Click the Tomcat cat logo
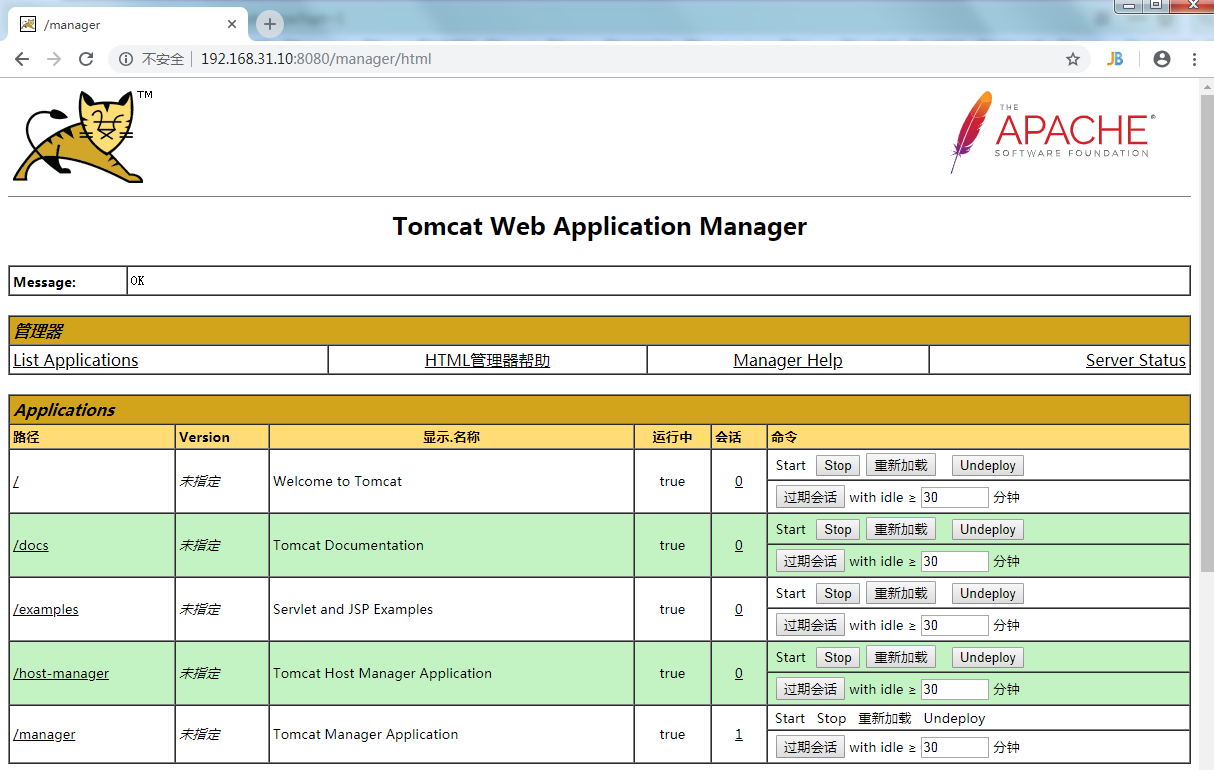This screenshot has height=770, width=1214. 78,136
